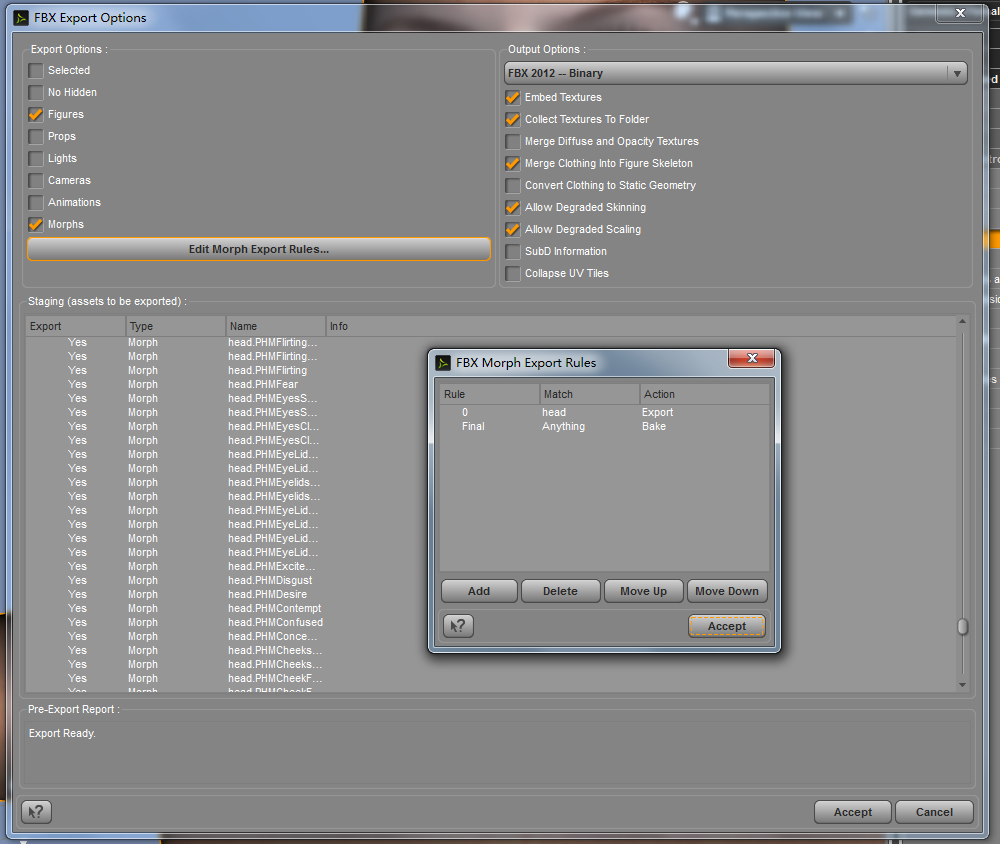
Task: Enable the Animations export checkbox
Action: (x=36, y=202)
